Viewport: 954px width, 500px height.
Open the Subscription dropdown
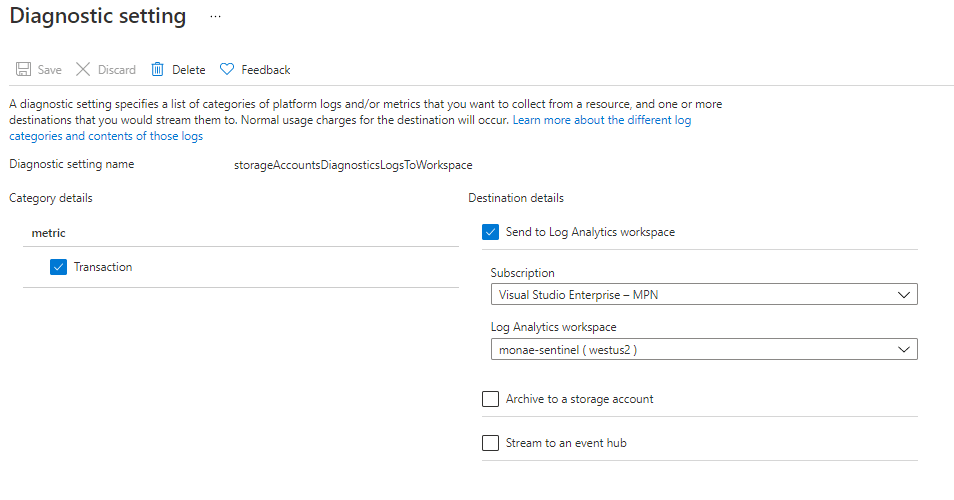tap(703, 295)
